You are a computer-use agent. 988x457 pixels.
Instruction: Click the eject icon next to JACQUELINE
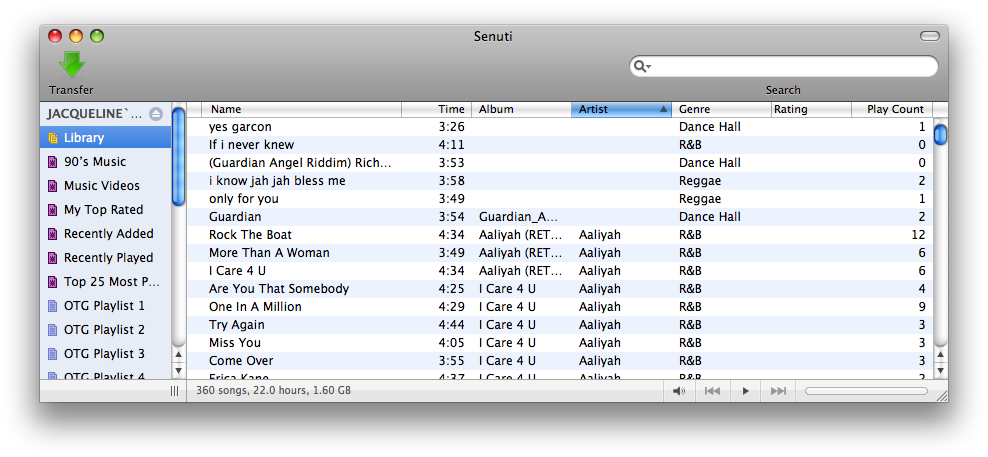(x=156, y=114)
